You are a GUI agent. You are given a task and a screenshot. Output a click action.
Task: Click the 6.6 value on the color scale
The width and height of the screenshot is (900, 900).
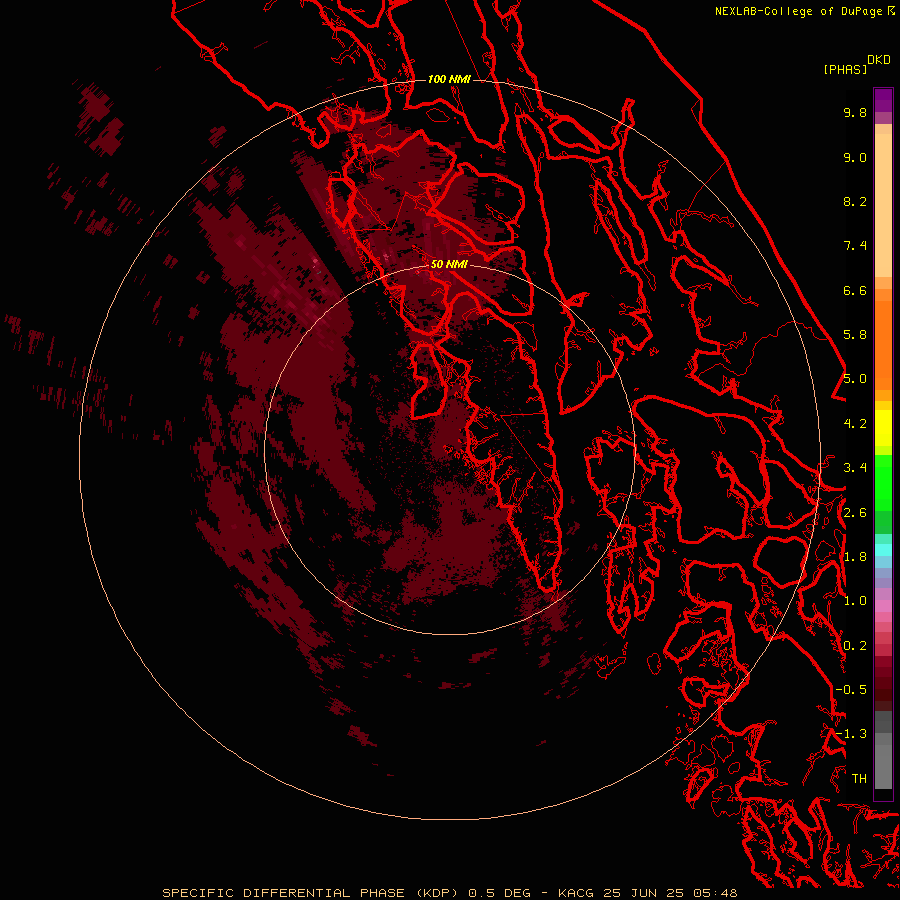855,290
